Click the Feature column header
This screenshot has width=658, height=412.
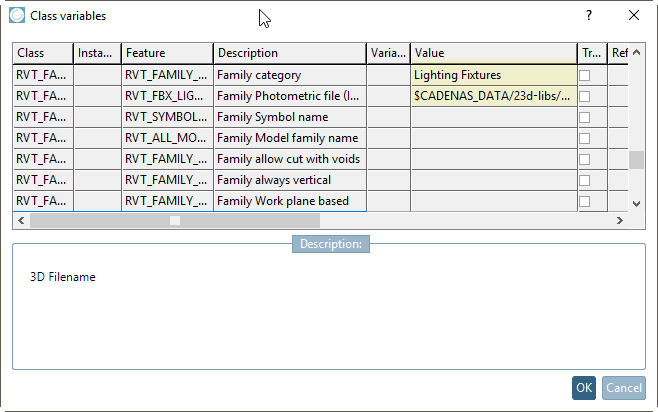[x=166, y=53]
